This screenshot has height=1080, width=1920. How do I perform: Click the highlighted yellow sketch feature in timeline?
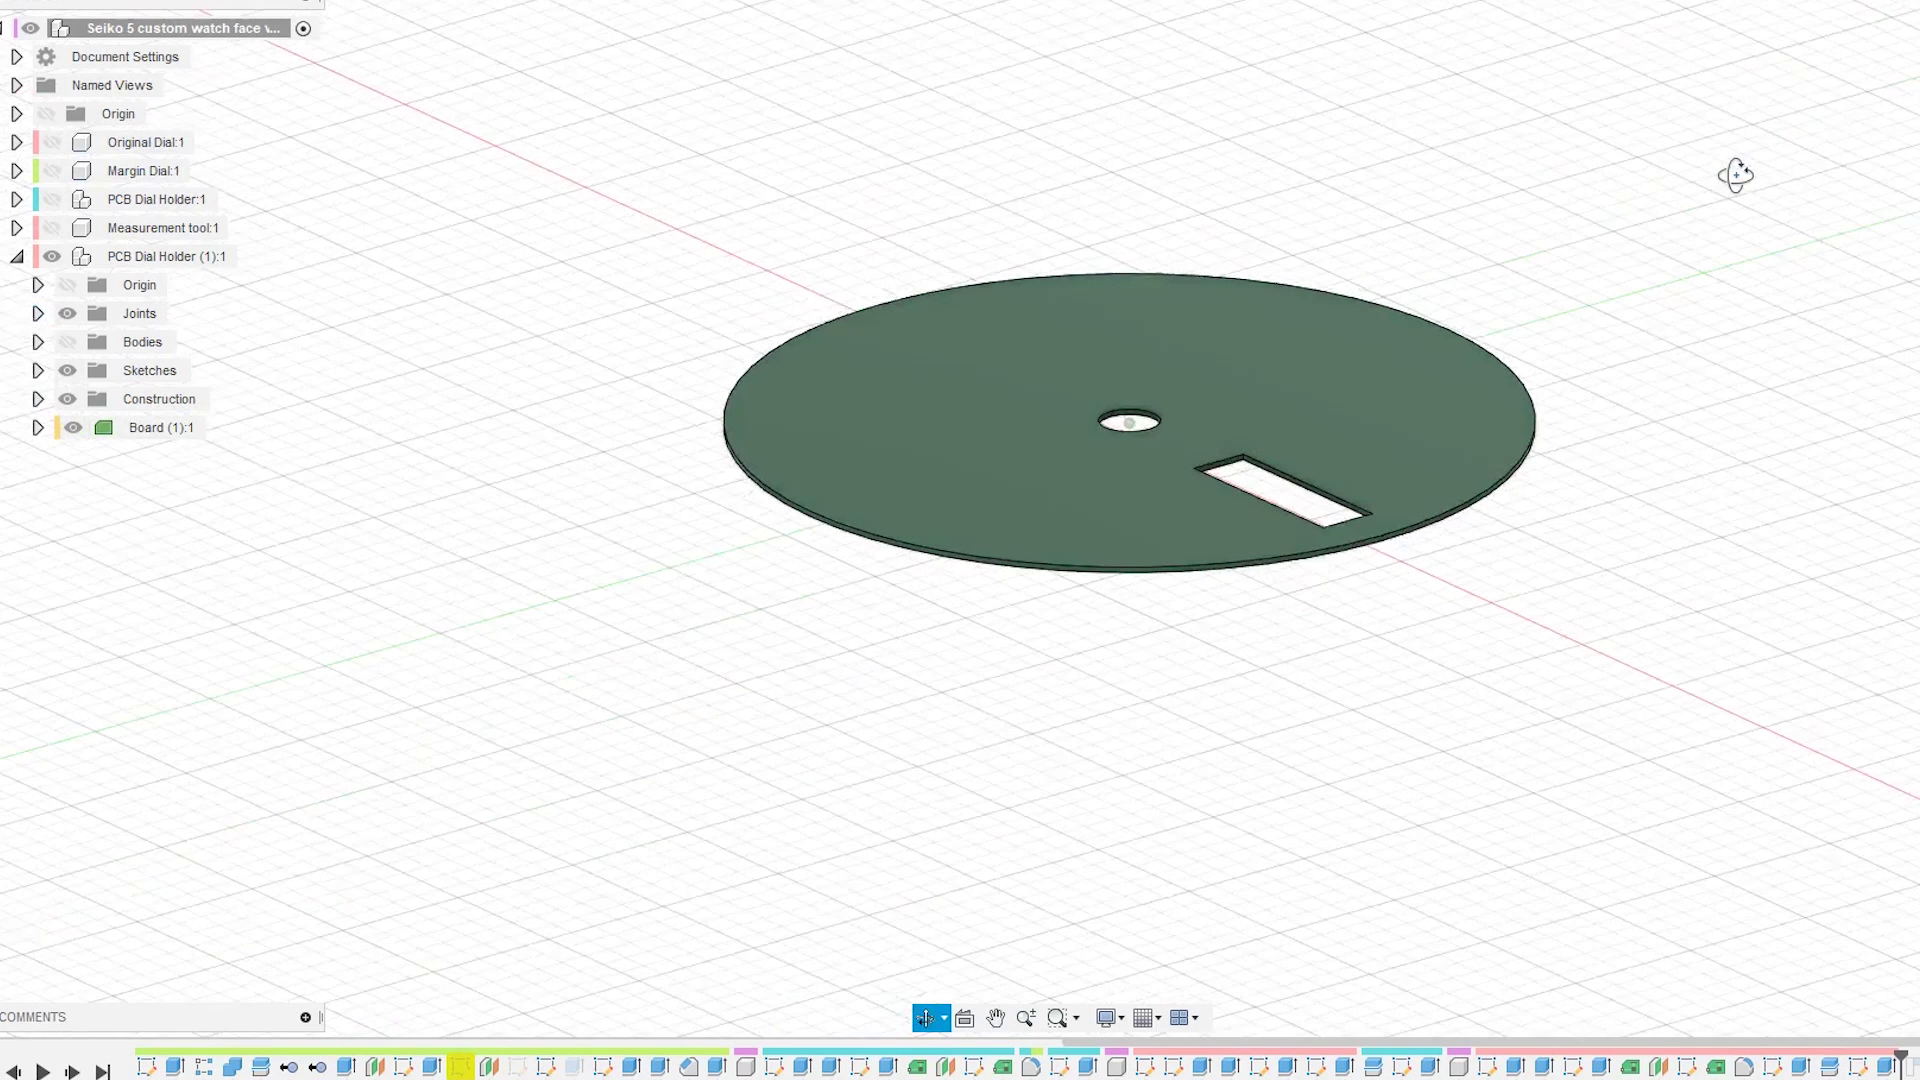(460, 1067)
